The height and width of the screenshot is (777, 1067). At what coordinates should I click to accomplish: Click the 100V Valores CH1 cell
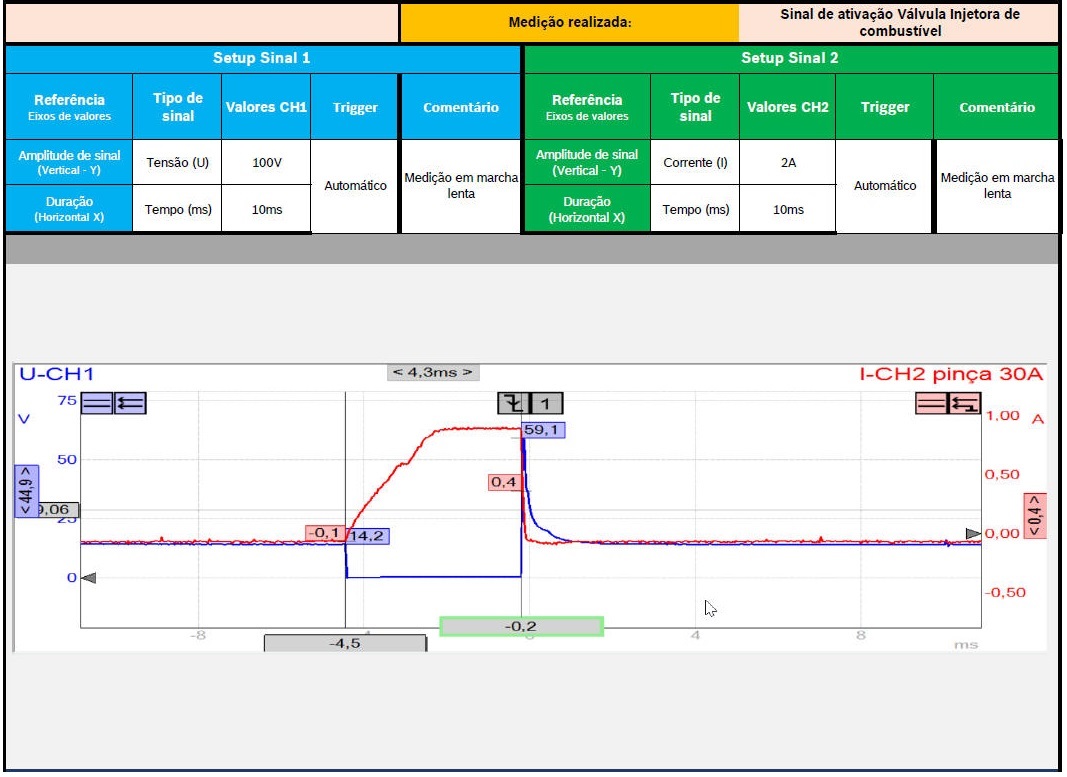(266, 162)
